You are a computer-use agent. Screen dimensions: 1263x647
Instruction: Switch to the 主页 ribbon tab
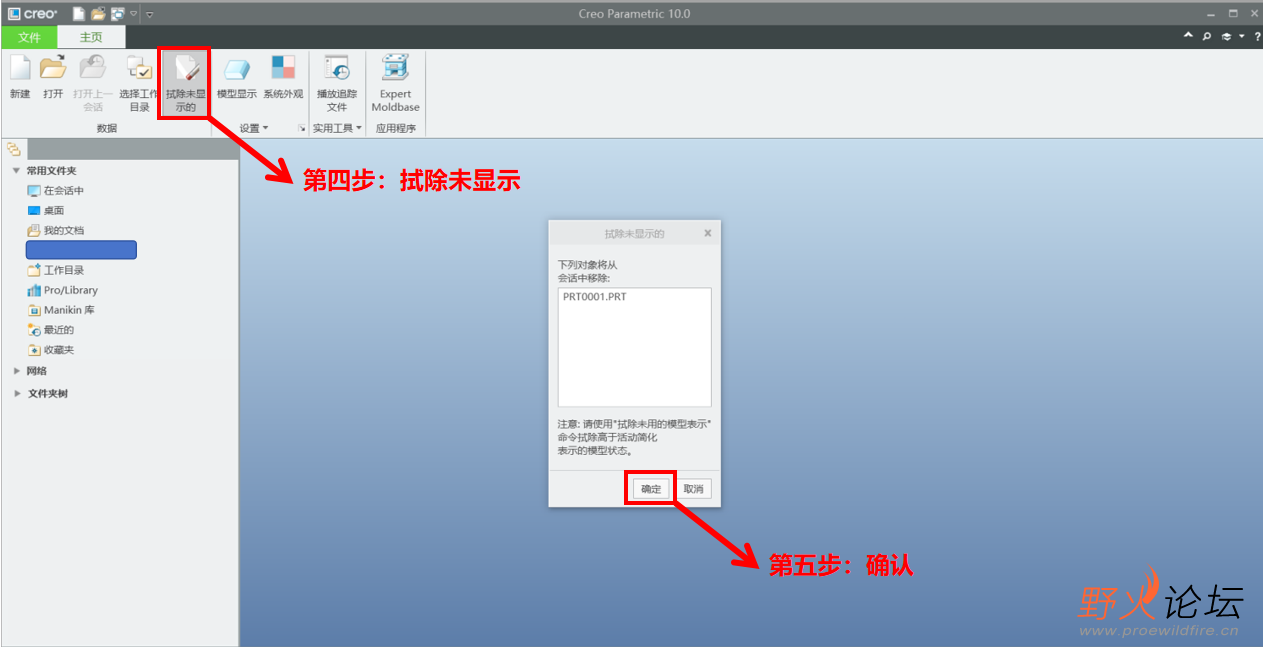(91, 37)
